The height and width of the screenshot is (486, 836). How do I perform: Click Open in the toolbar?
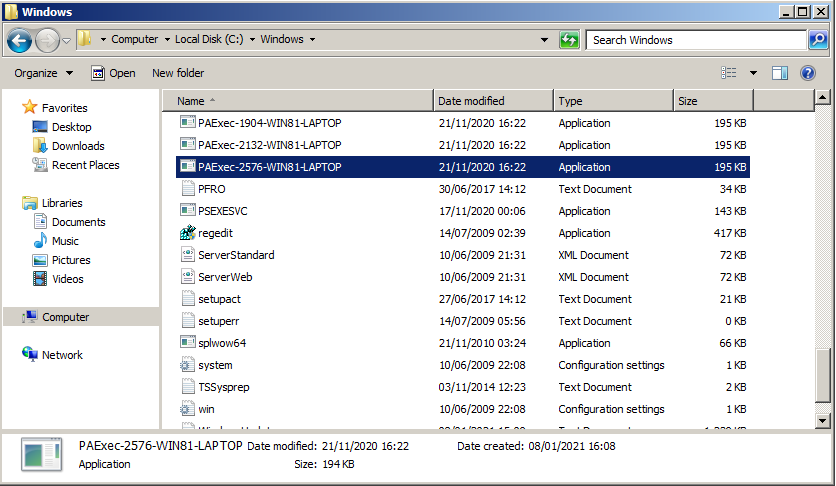click(113, 73)
